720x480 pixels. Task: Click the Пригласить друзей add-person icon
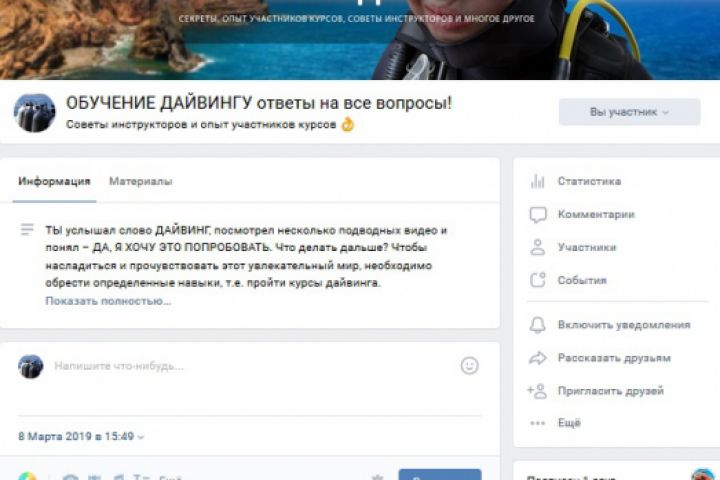tap(537, 391)
